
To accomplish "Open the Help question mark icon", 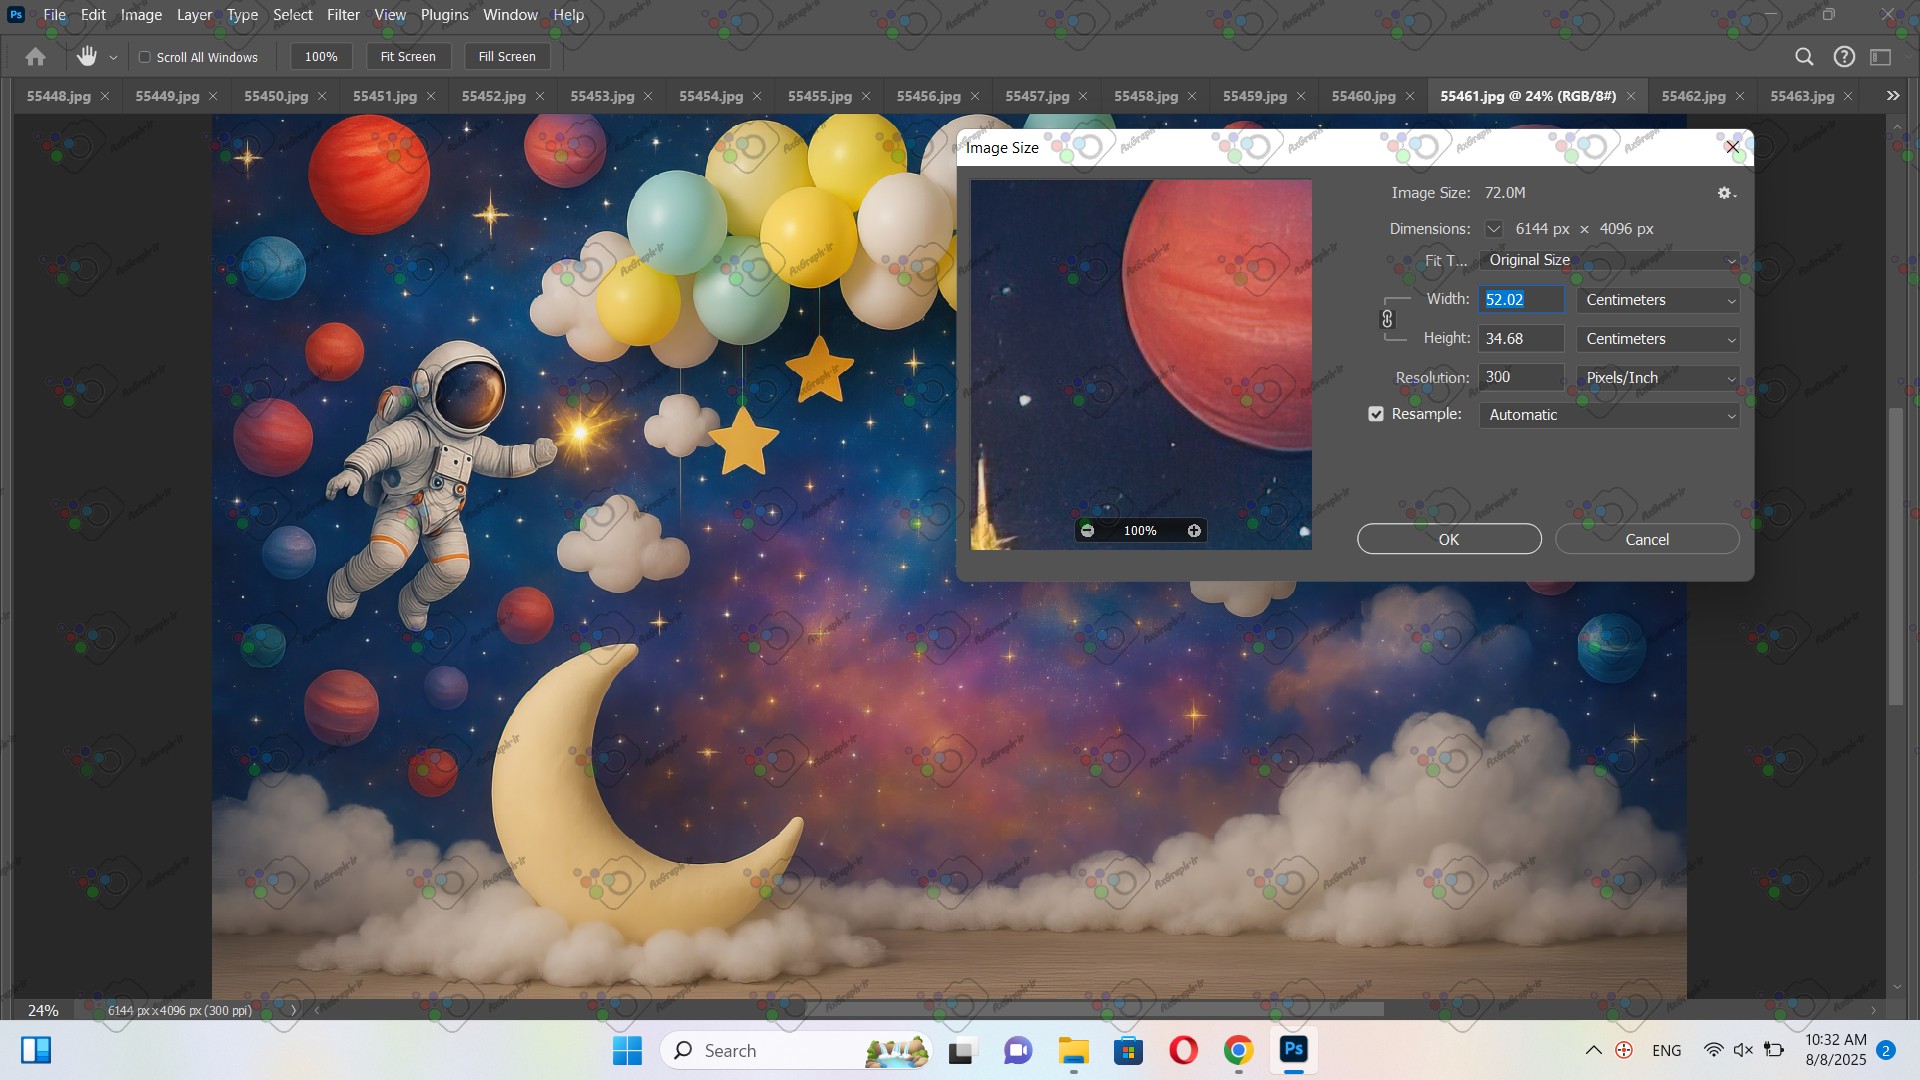I will pos(1844,57).
